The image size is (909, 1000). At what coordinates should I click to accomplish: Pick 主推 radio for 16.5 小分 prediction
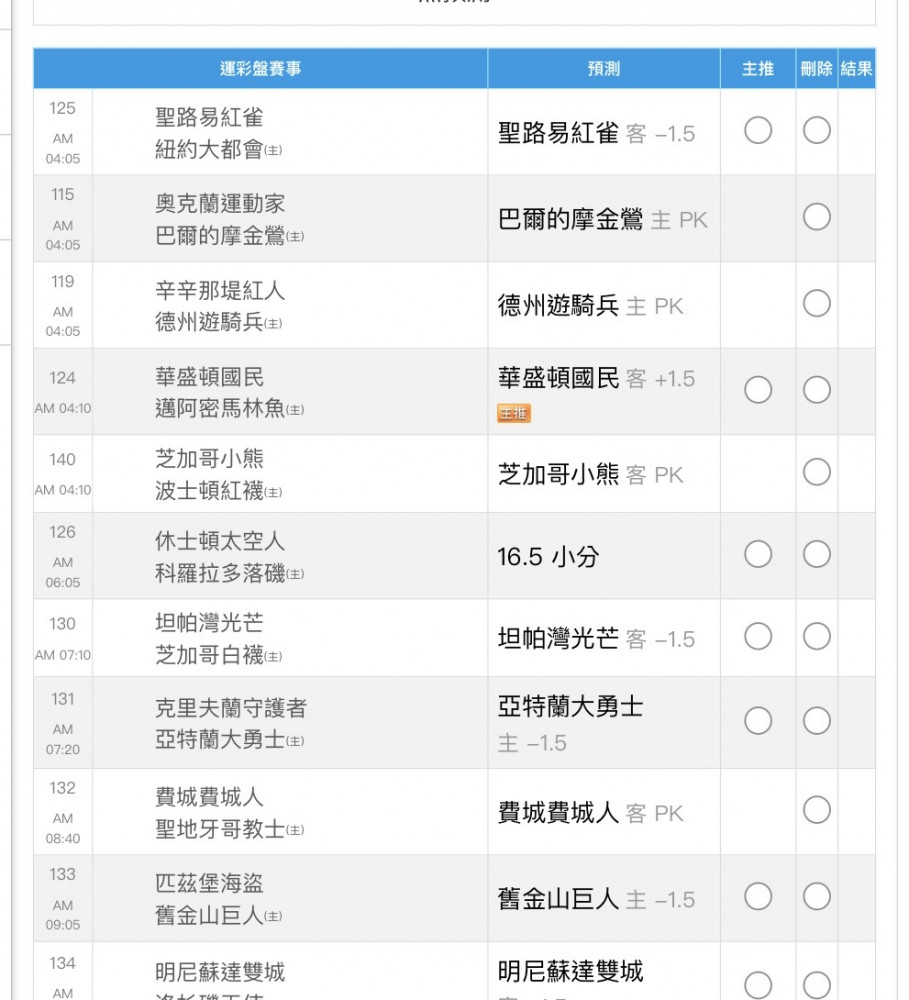pos(758,554)
